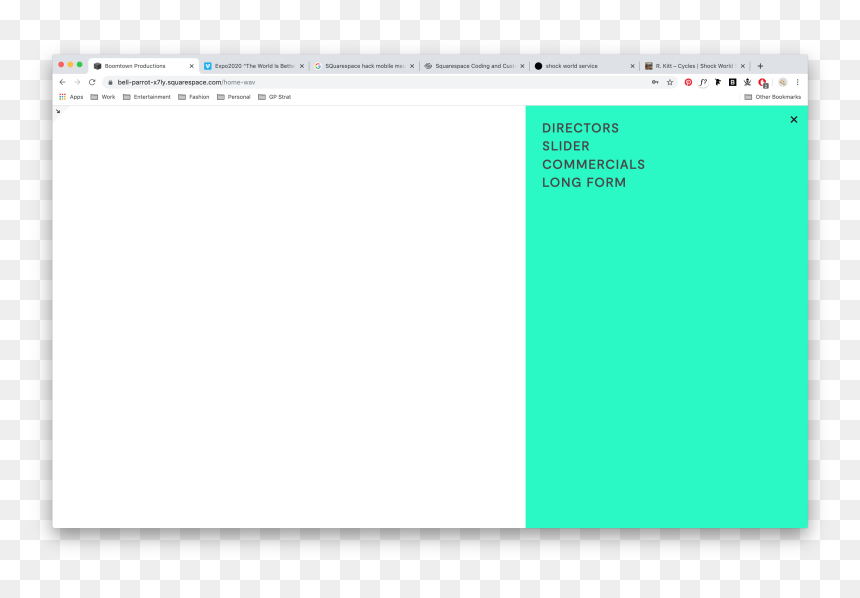The width and height of the screenshot is (860, 598).
Task: Open the font identifier extension
Action: click(703, 82)
